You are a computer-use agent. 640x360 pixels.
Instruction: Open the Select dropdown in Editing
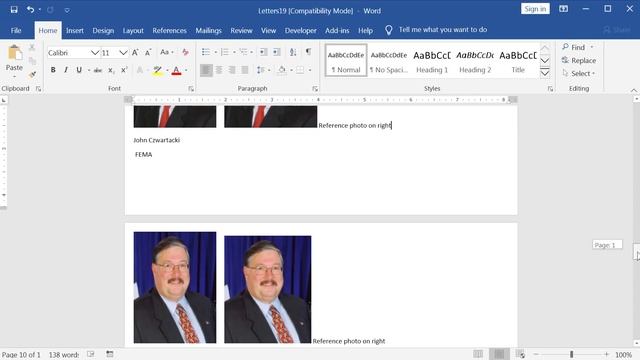(x=579, y=73)
